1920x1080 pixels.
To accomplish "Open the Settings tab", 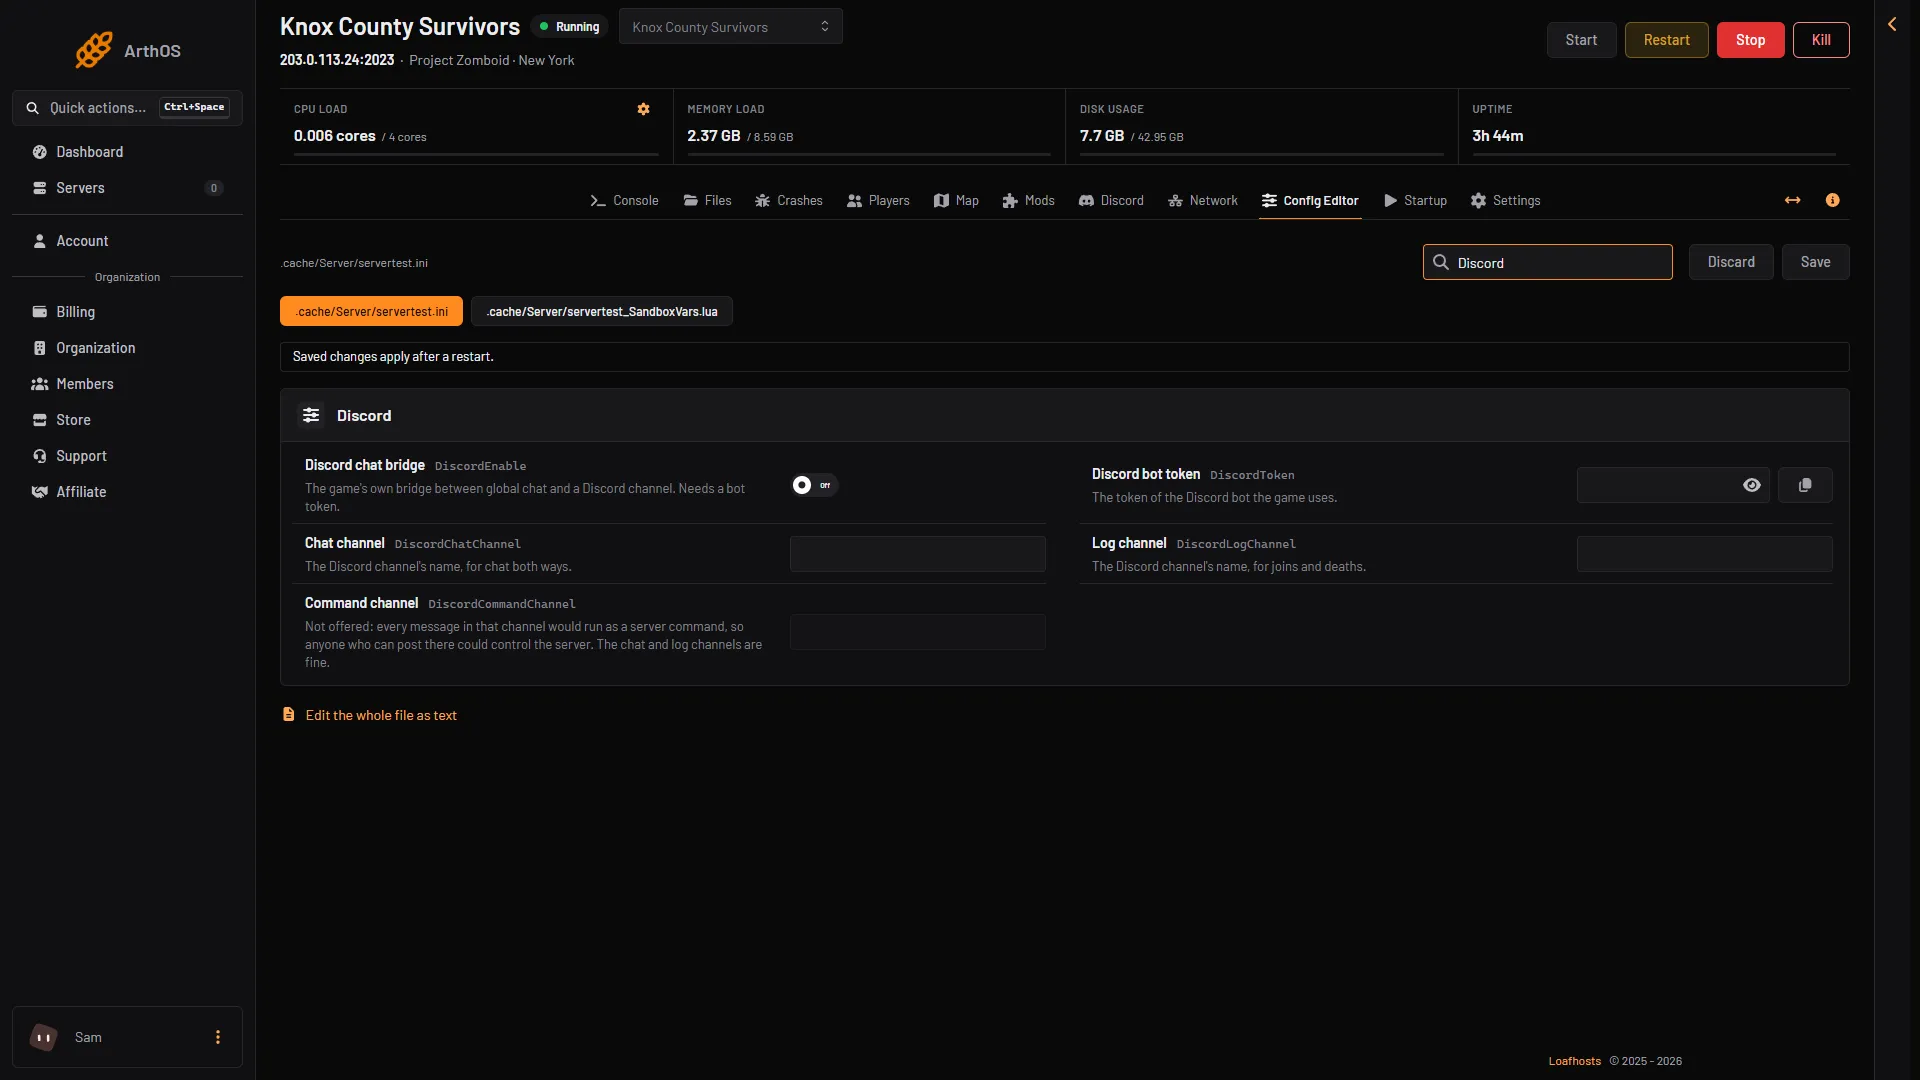I will 1506,201.
